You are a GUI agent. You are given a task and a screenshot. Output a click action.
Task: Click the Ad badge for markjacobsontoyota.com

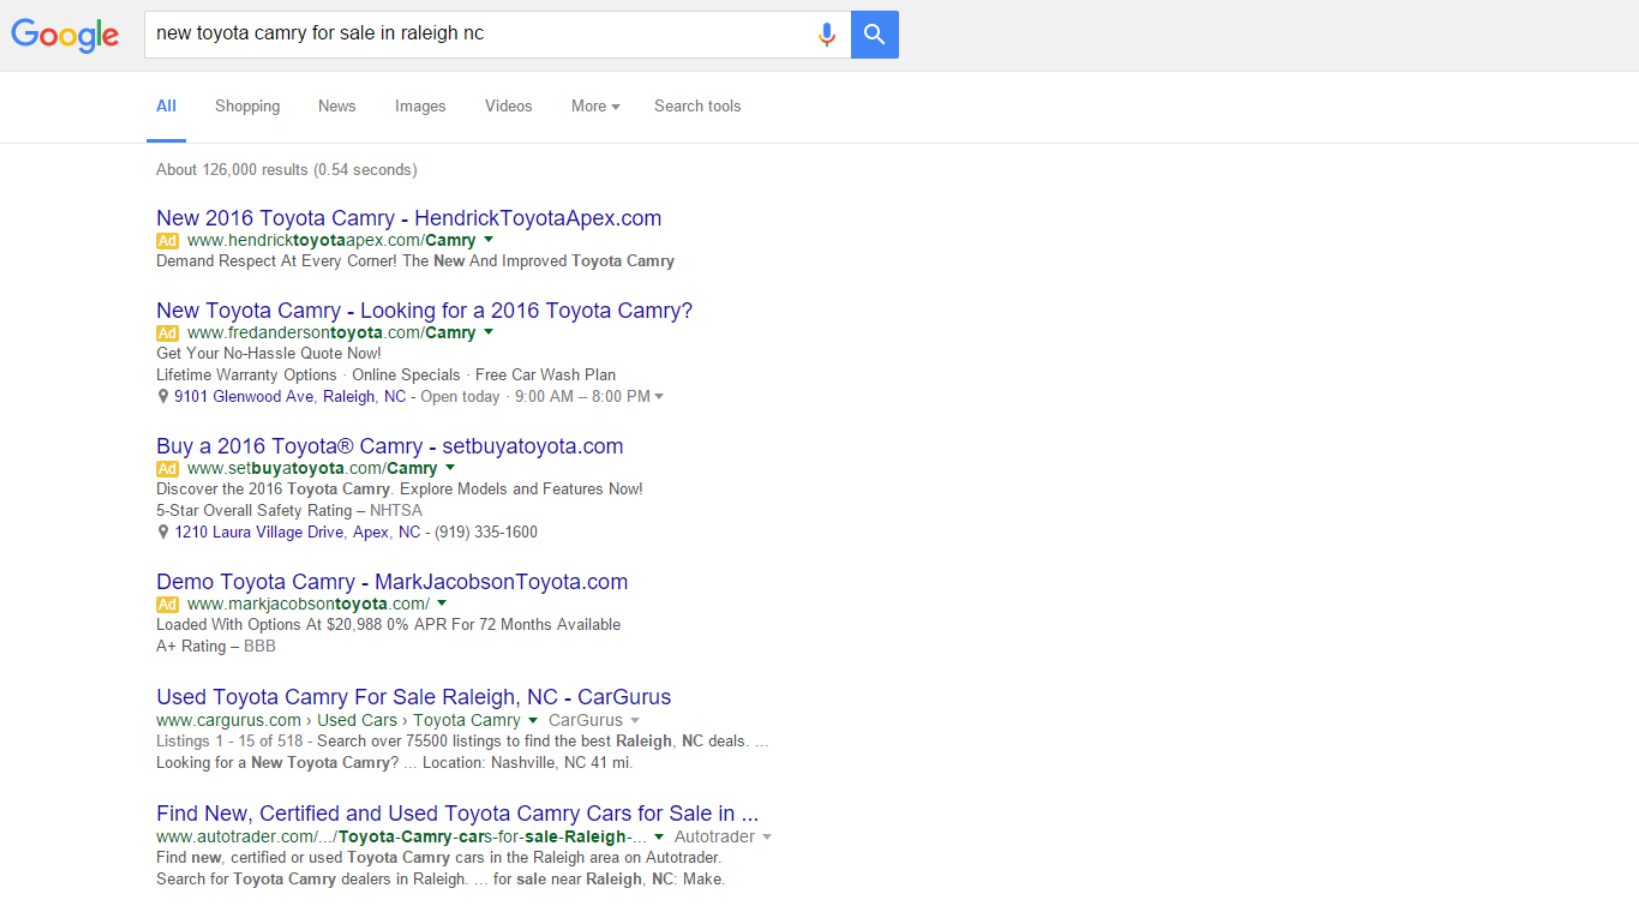pyautogui.click(x=167, y=605)
